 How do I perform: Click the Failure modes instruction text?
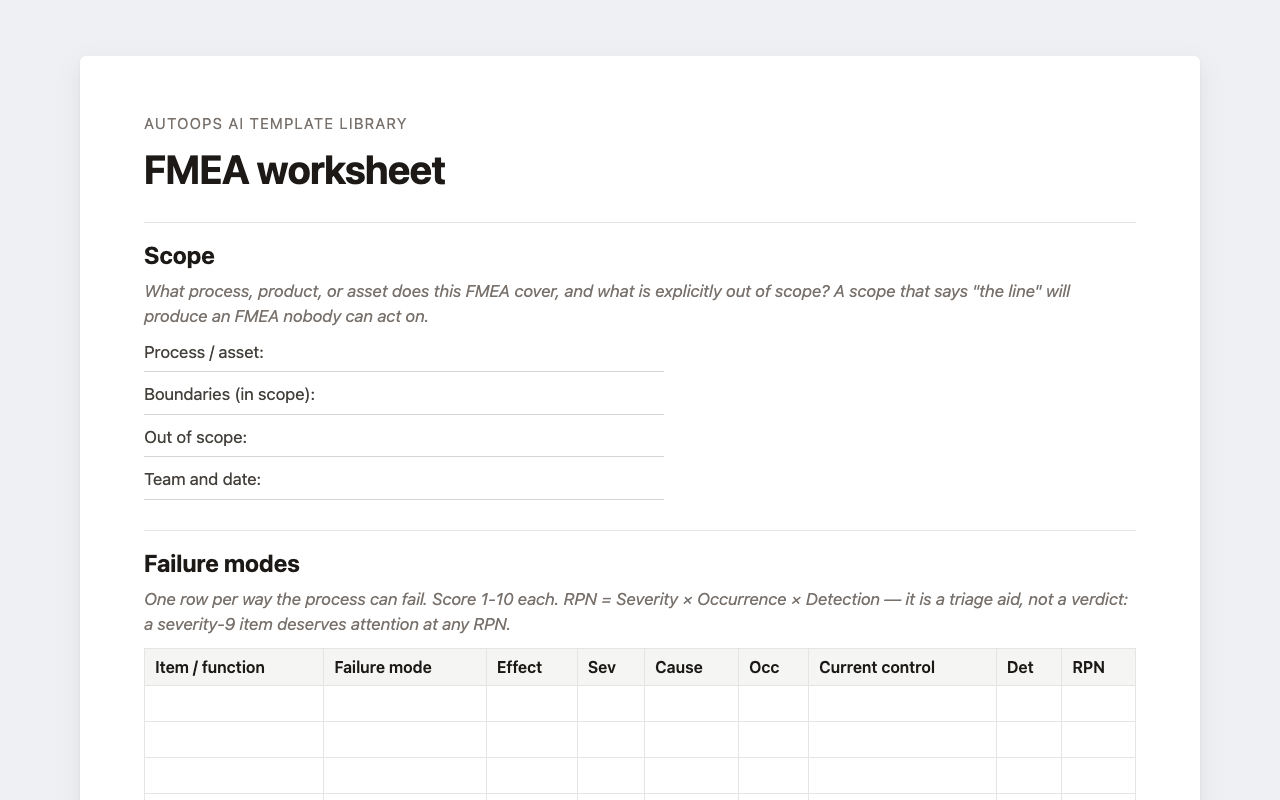(636, 612)
